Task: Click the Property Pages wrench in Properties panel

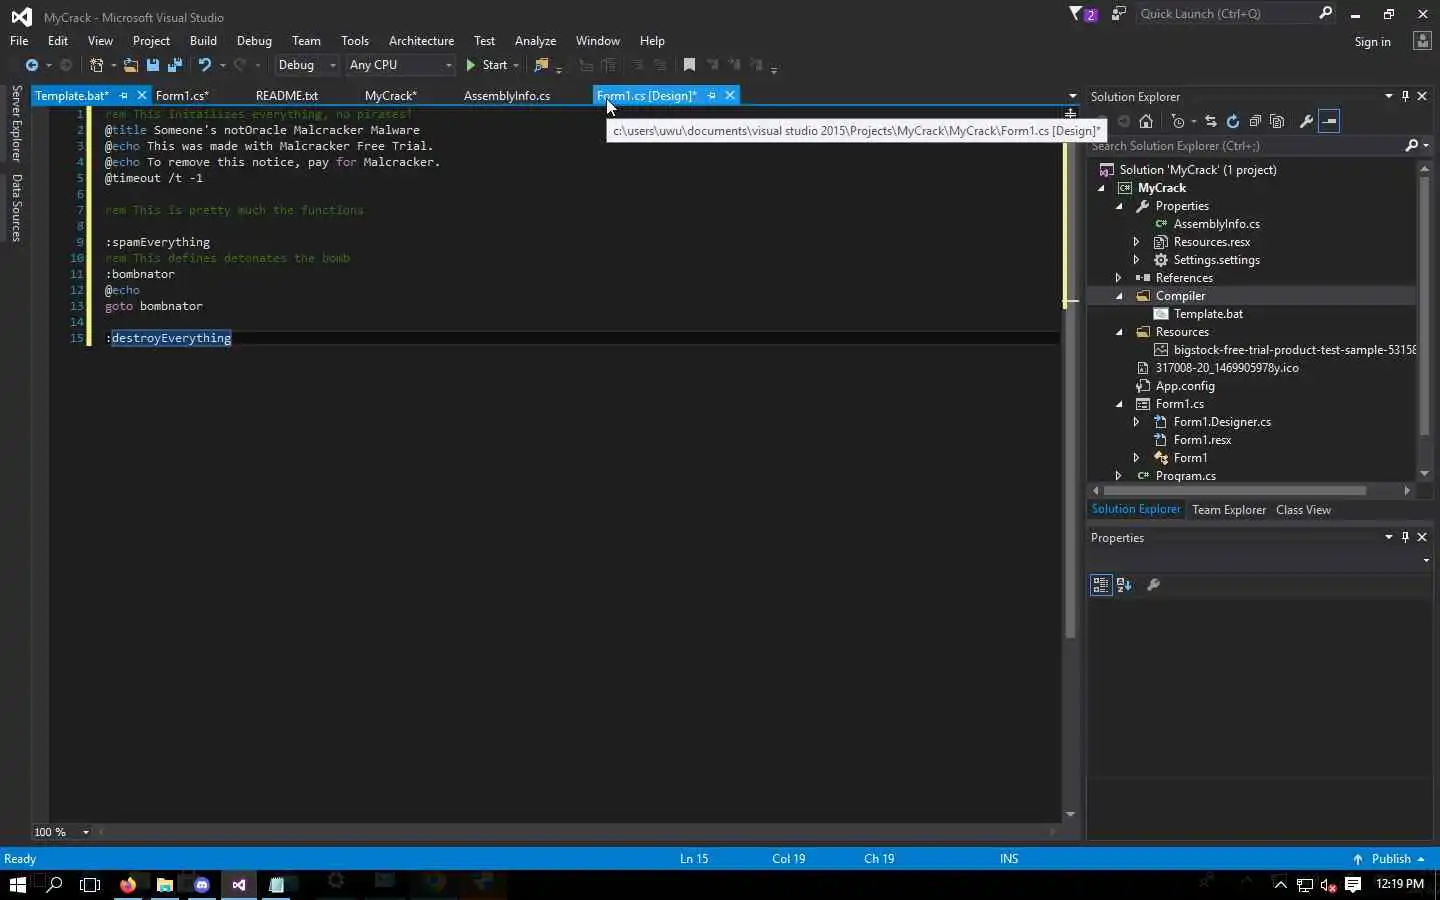Action: [1153, 585]
